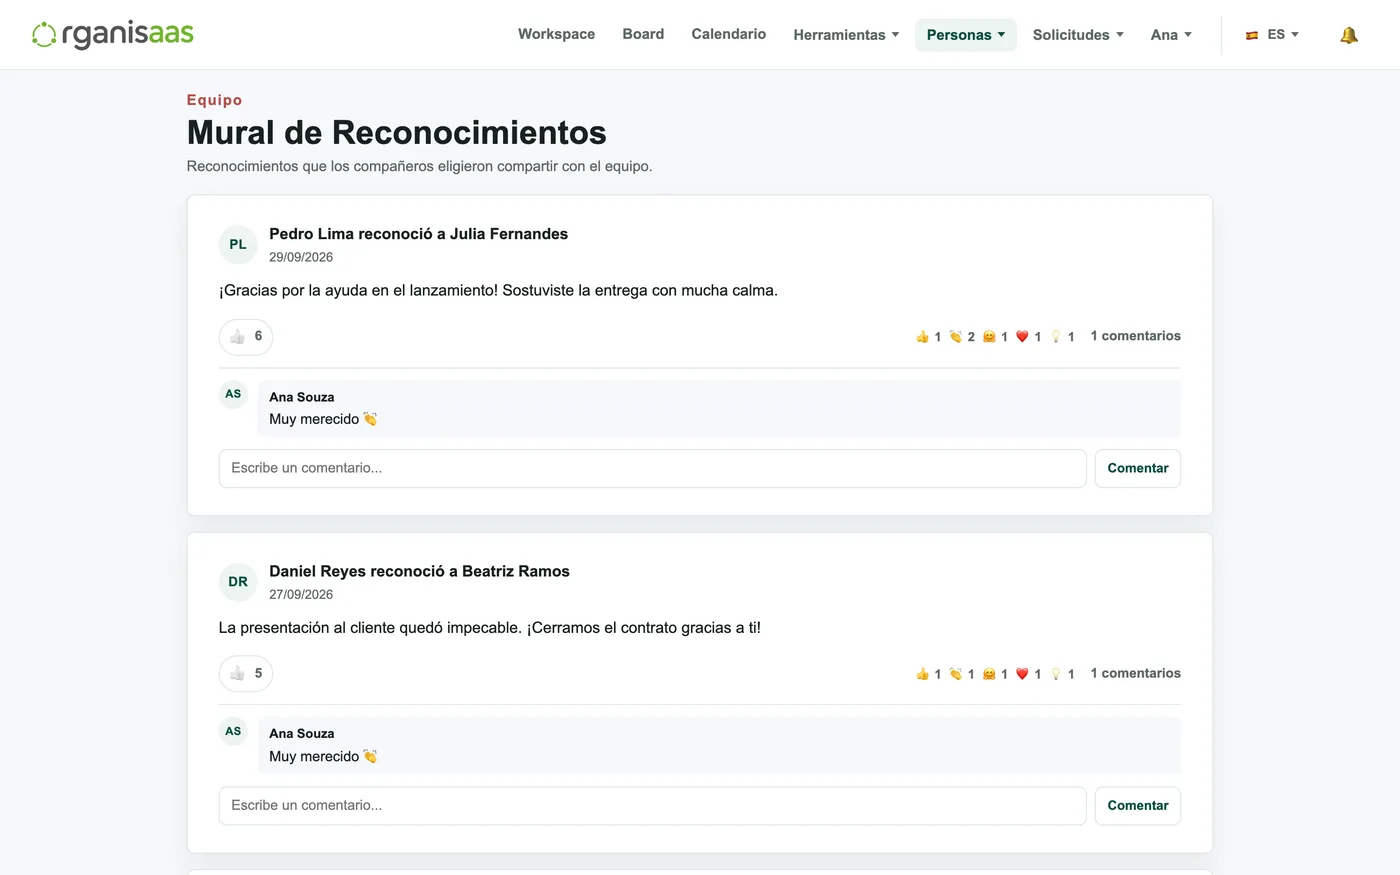Open the Ana user menu
The image size is (1400, 875).
[1171, 35]
